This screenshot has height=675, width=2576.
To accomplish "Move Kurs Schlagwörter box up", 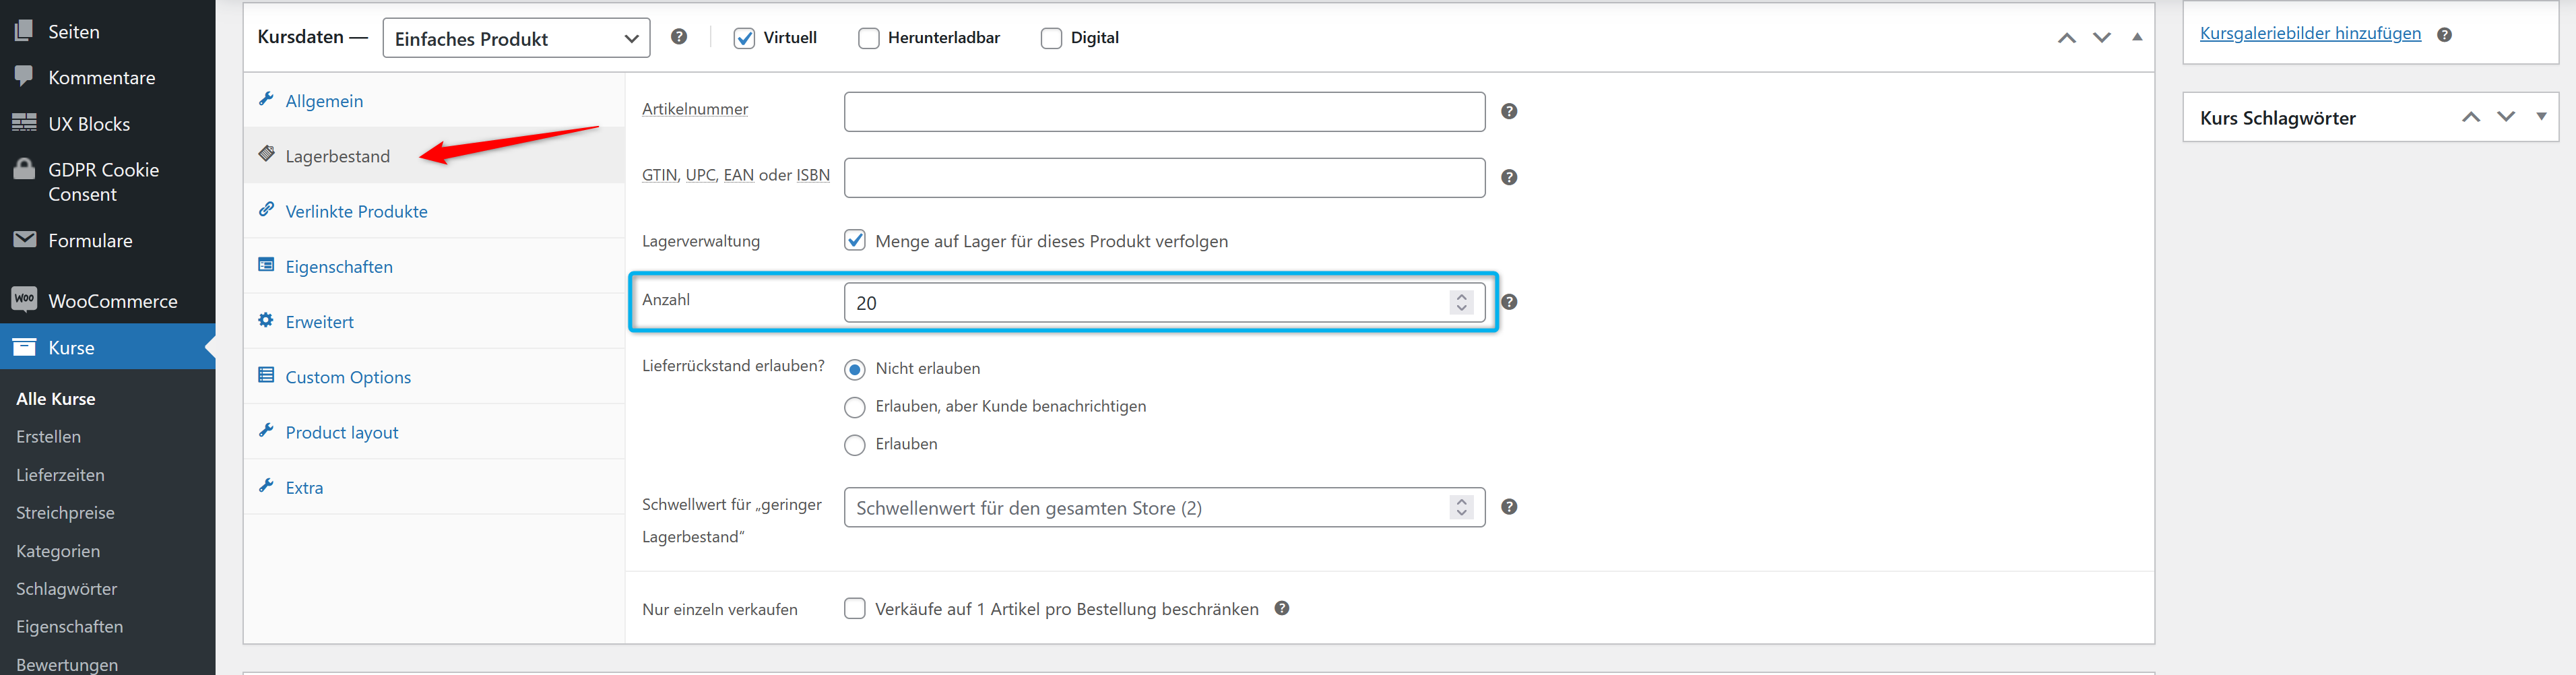I will click(x=2471, y=117).
